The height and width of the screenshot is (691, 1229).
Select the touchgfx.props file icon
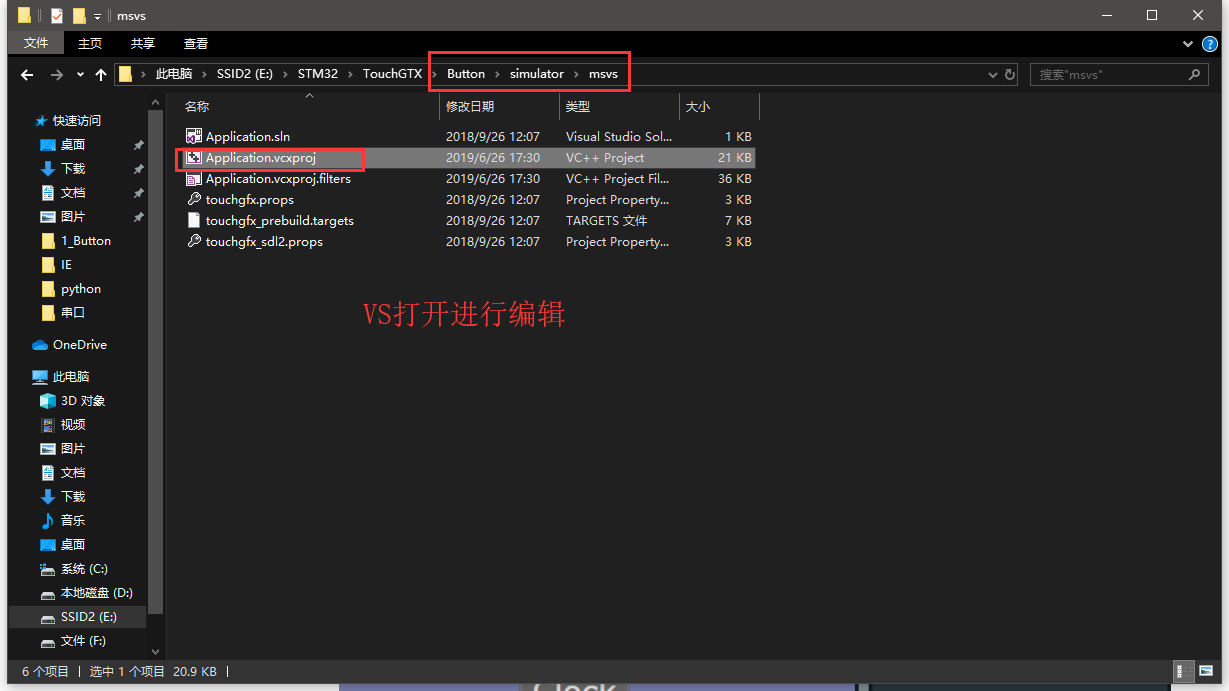pos(194,200)
